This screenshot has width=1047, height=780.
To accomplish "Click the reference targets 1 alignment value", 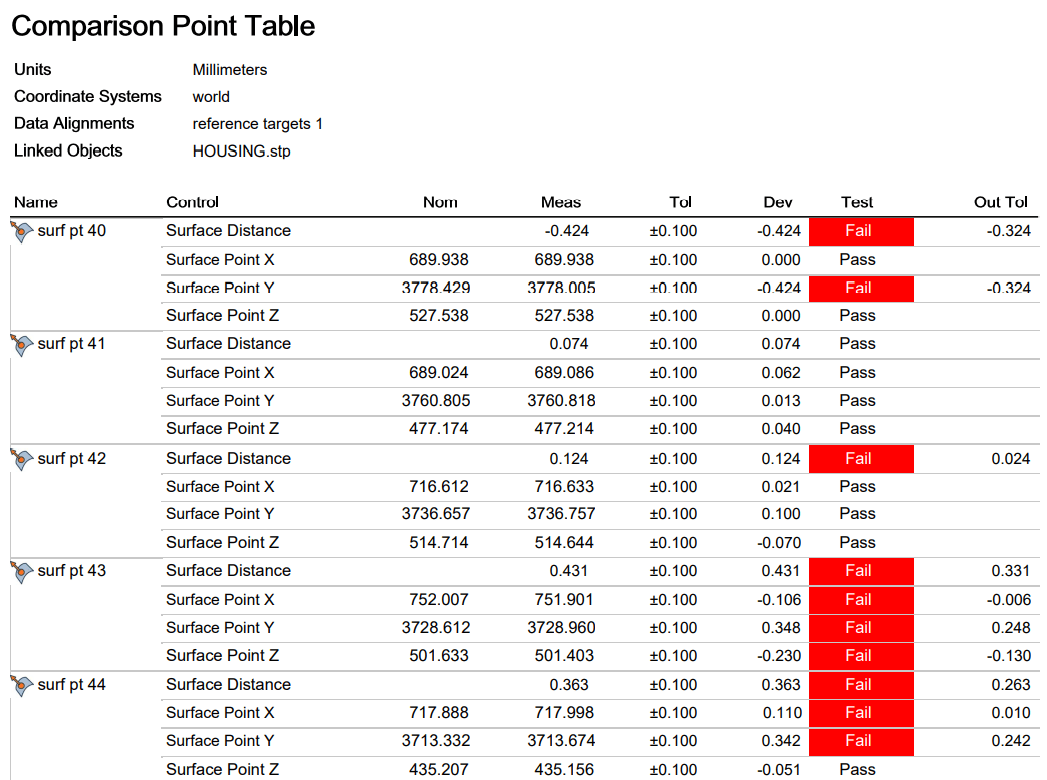I will point(258,124).
